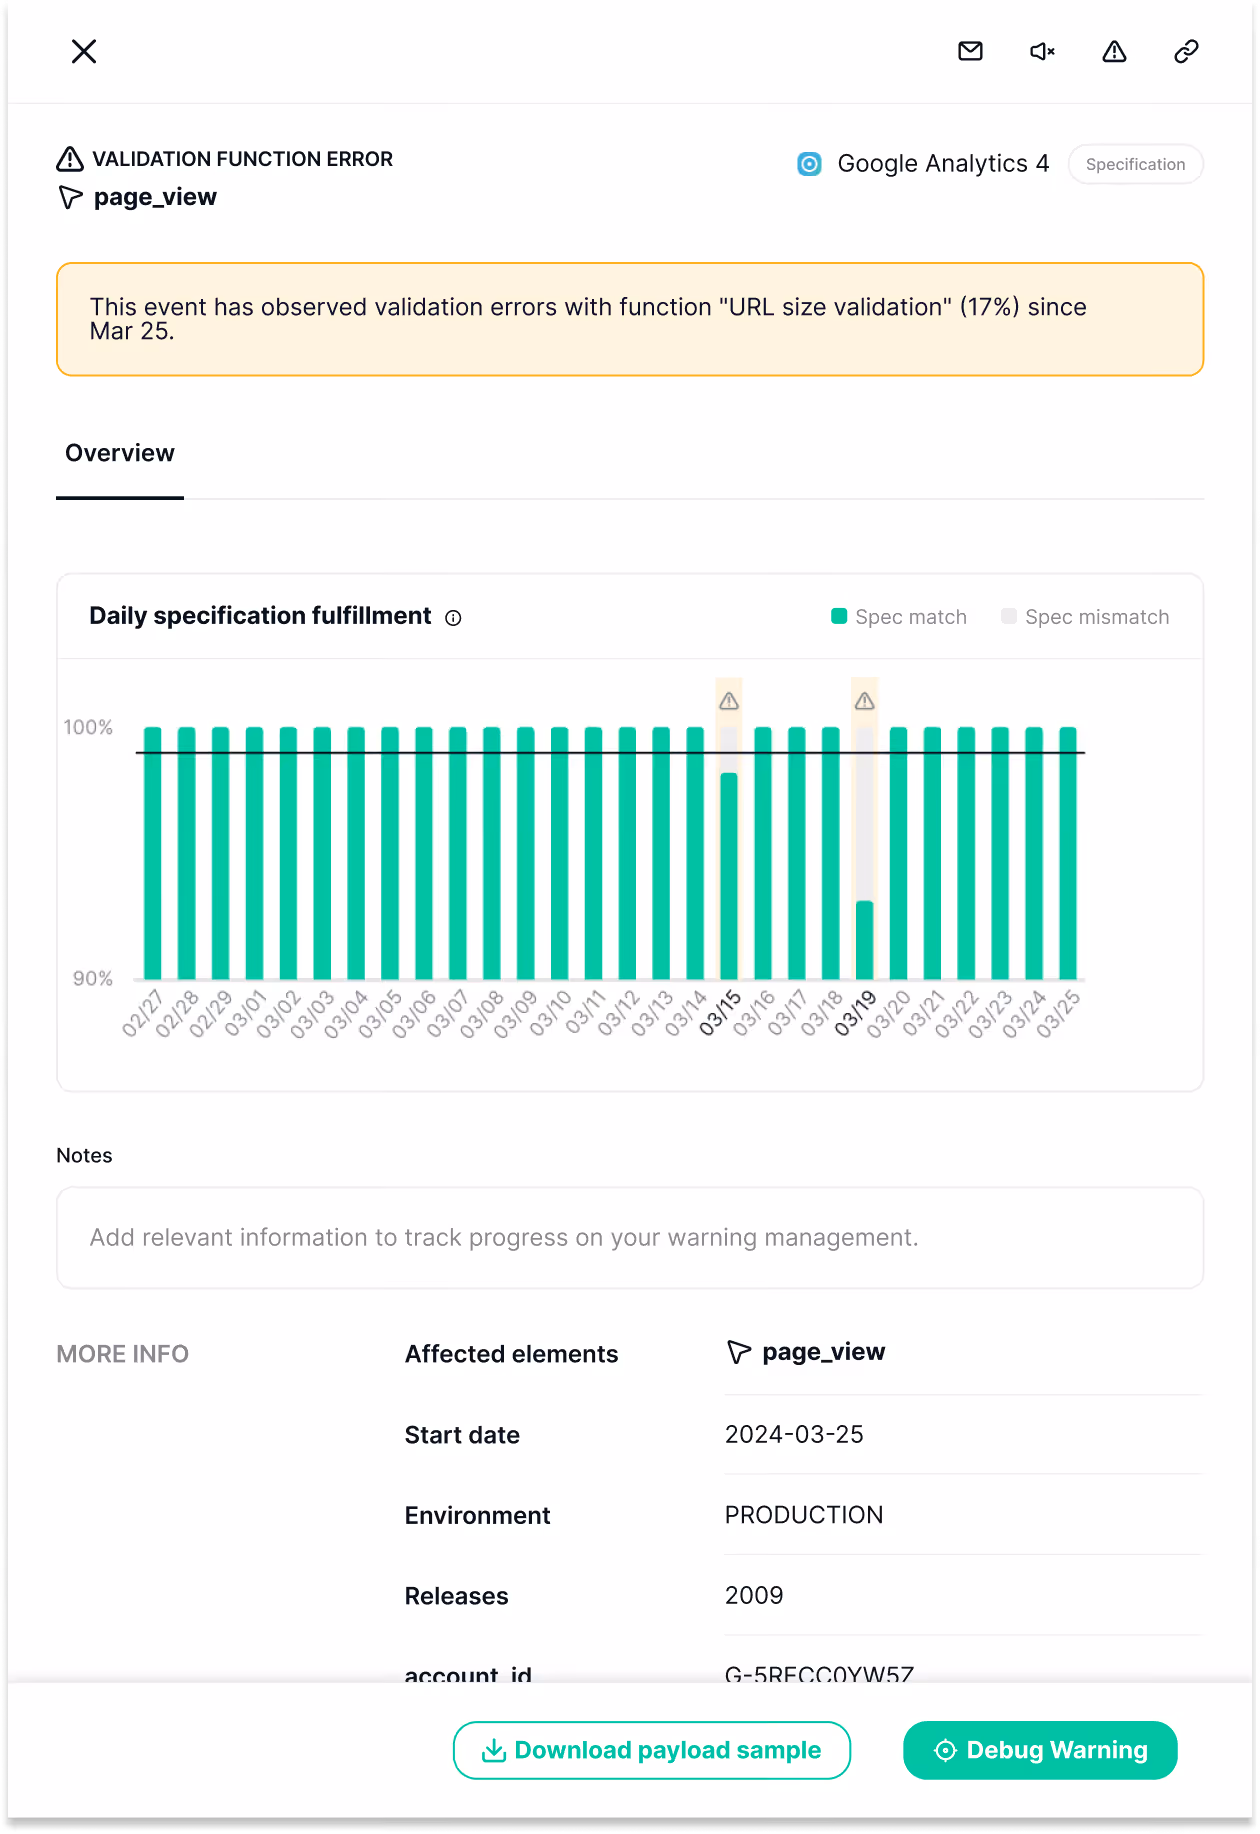Click Download payload sample button
Viewport: 1260px width, 1834px height.
652,1750
